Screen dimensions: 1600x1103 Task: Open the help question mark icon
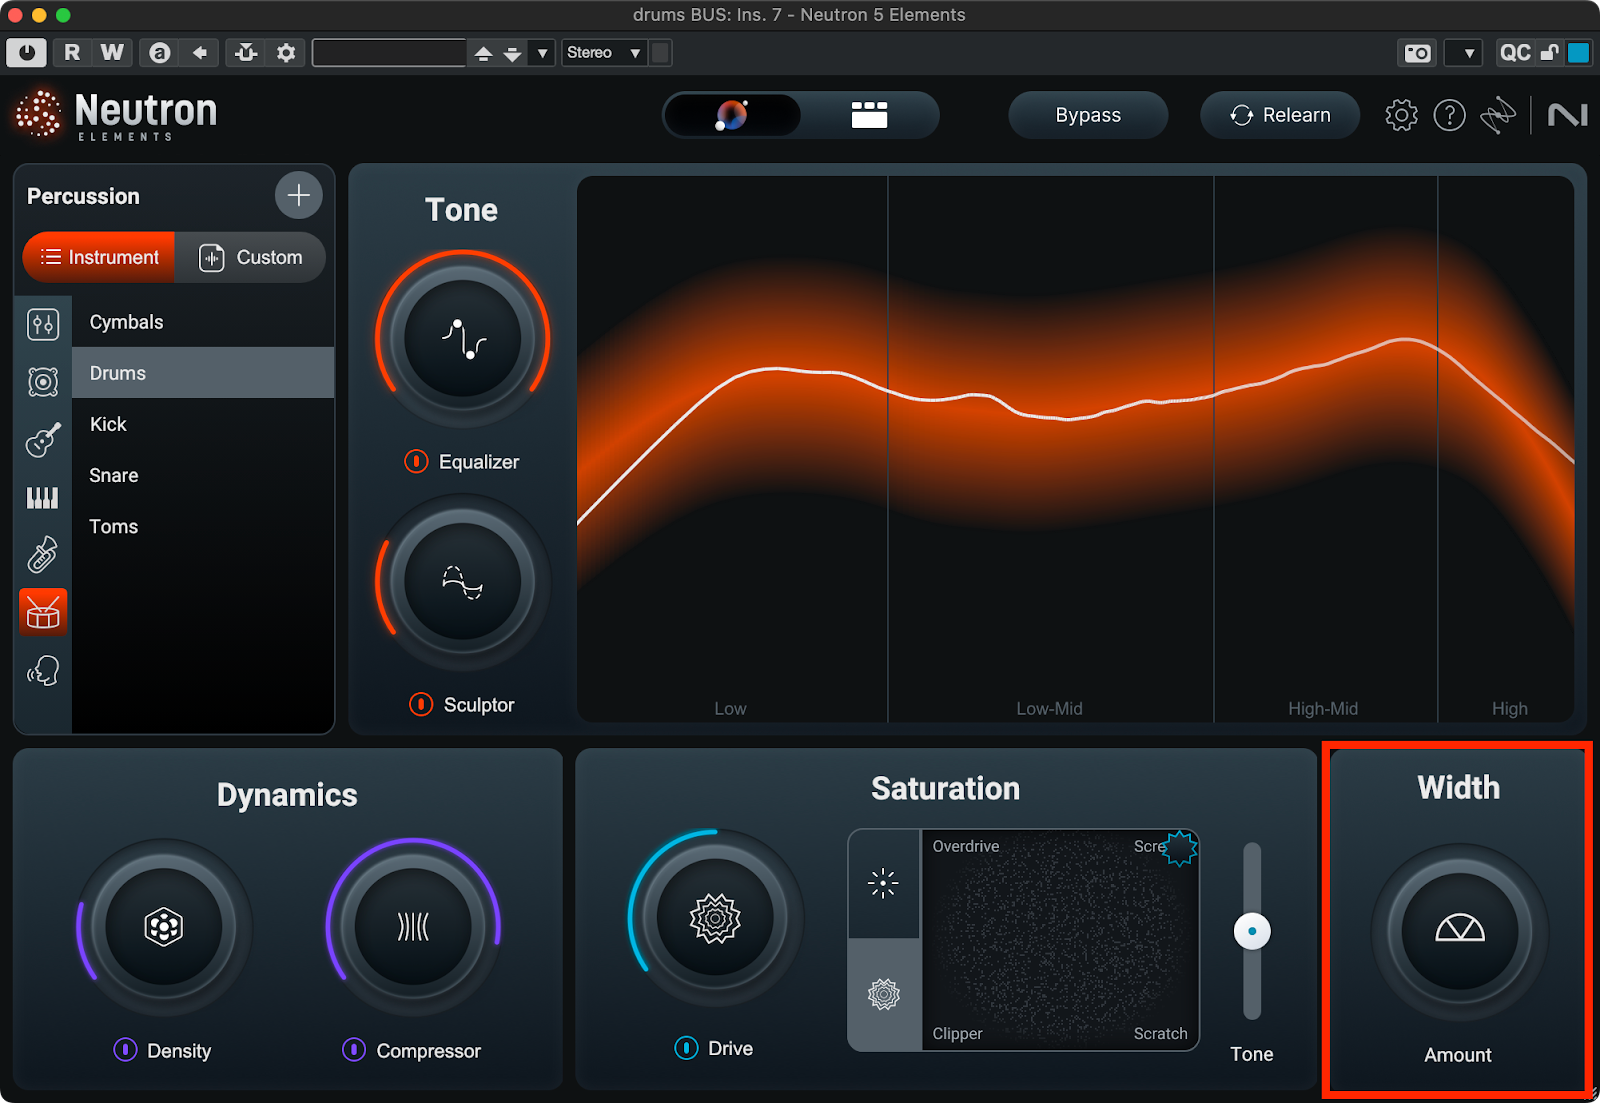click(x=1449, y=115)
